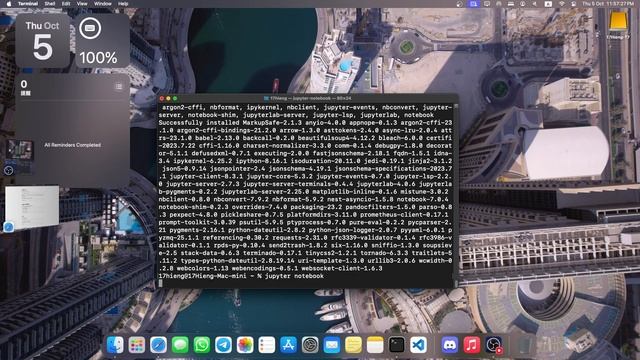Open OBS Studio from the Dock
Screen dimensions: 640x360
[493, 345]
